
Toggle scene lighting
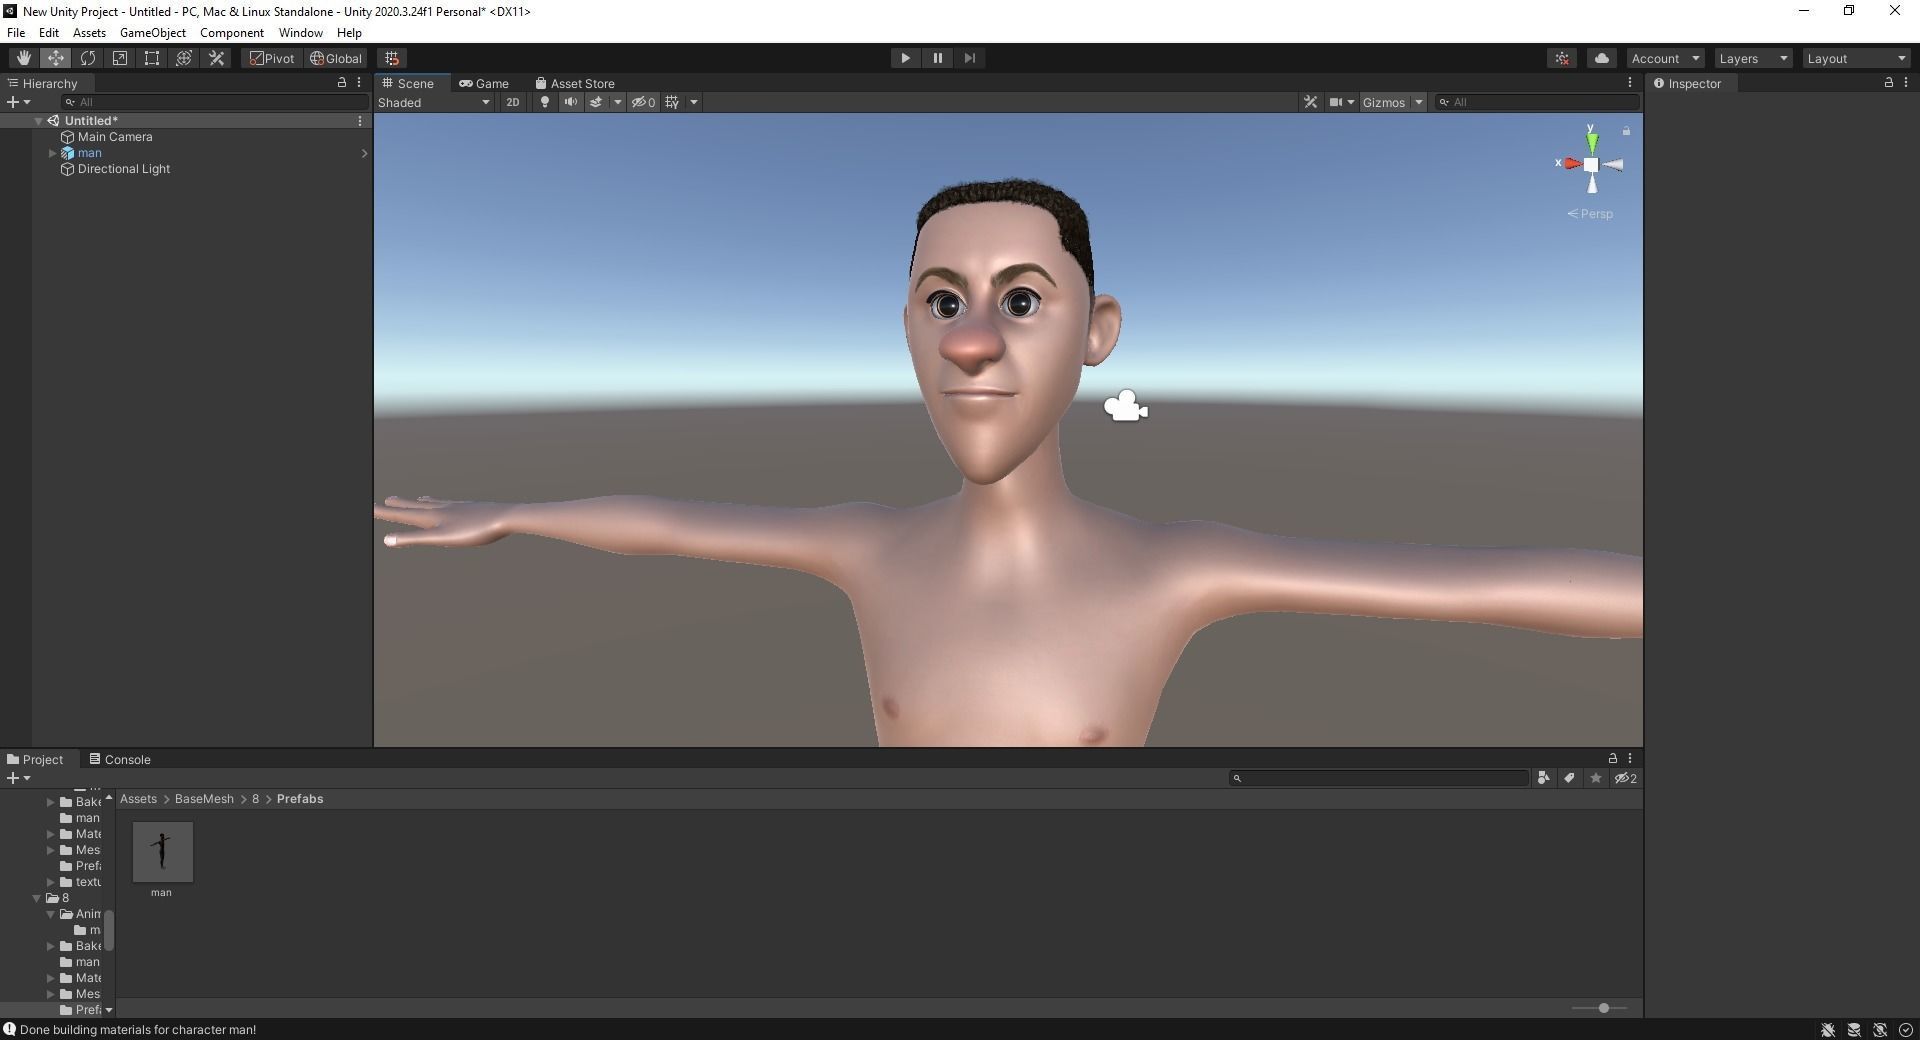[544, 102]
